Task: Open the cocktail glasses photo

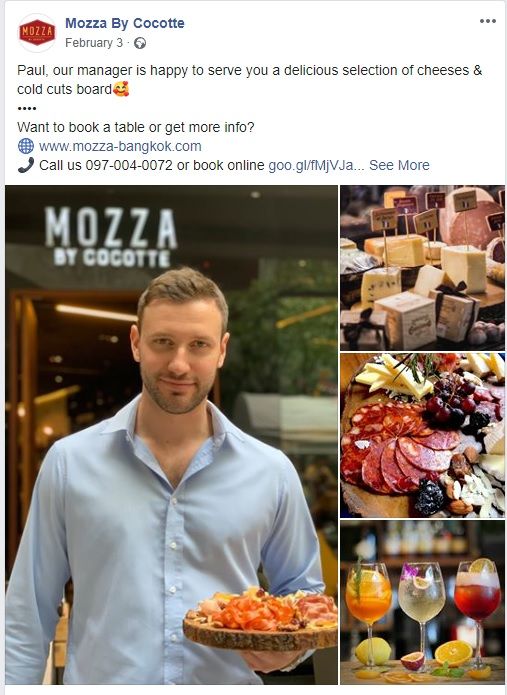Action: (x=422, y=602)
